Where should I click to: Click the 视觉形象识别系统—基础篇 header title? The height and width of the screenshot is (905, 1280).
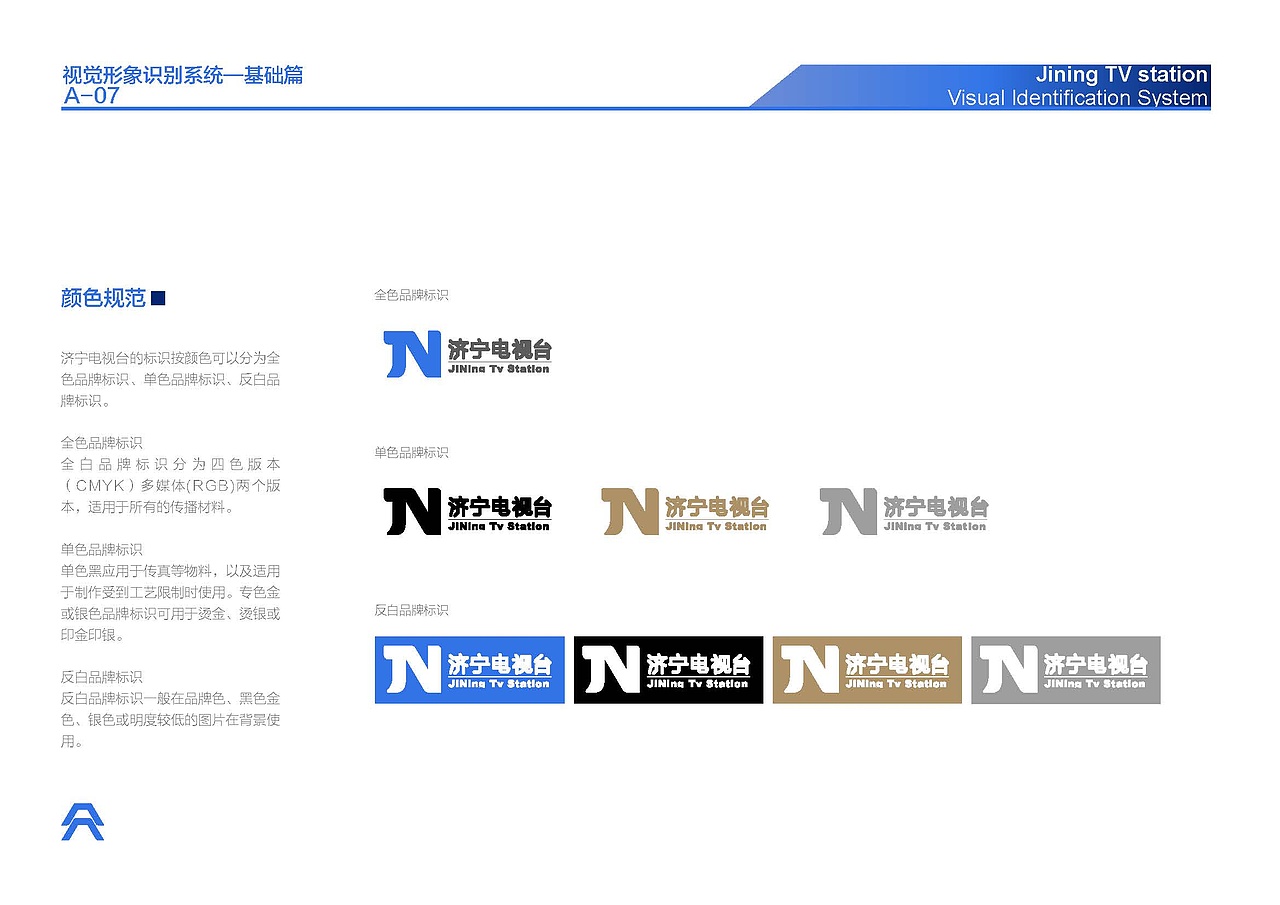point(183,75)
